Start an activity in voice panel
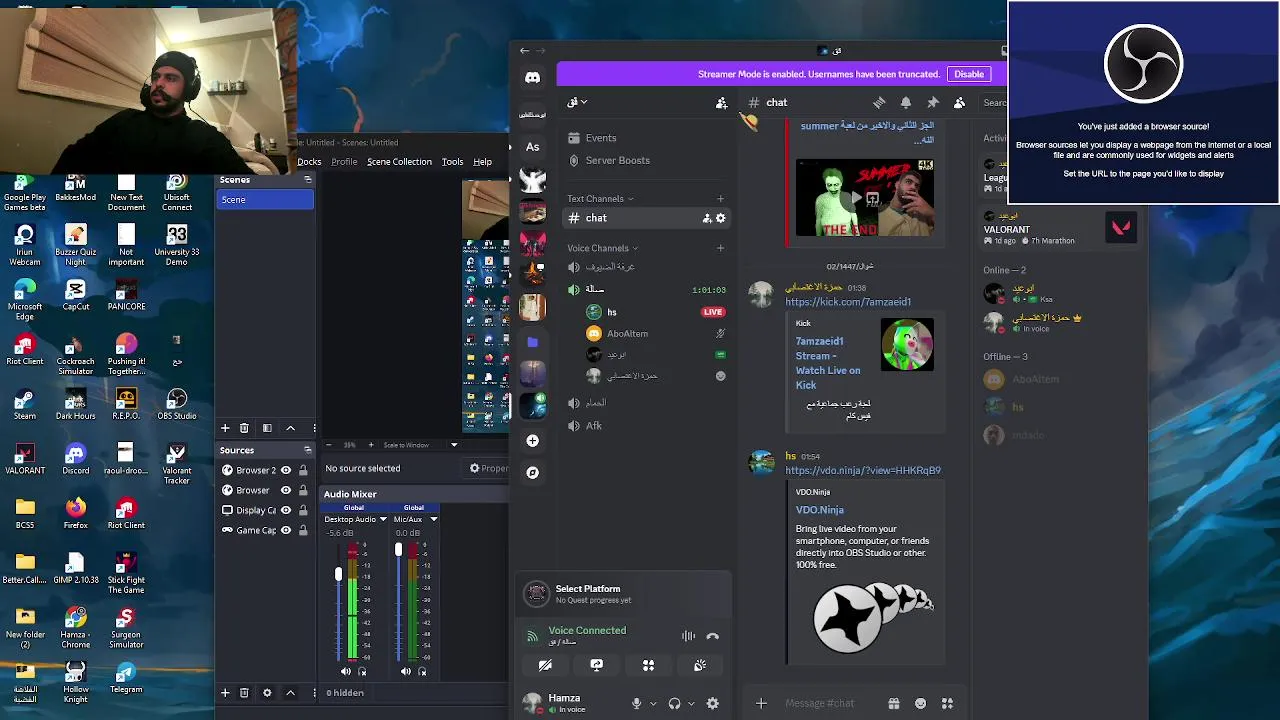Image resolution: width=1280 pixels, height=720 pixels. pos(648,665)
